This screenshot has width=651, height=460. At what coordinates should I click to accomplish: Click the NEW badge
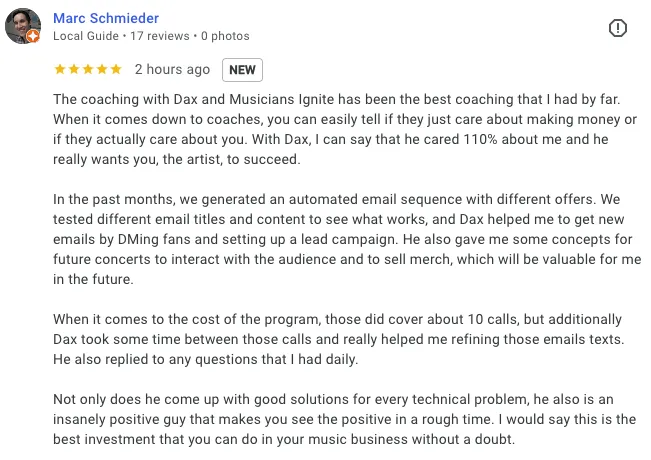(242, 70)
